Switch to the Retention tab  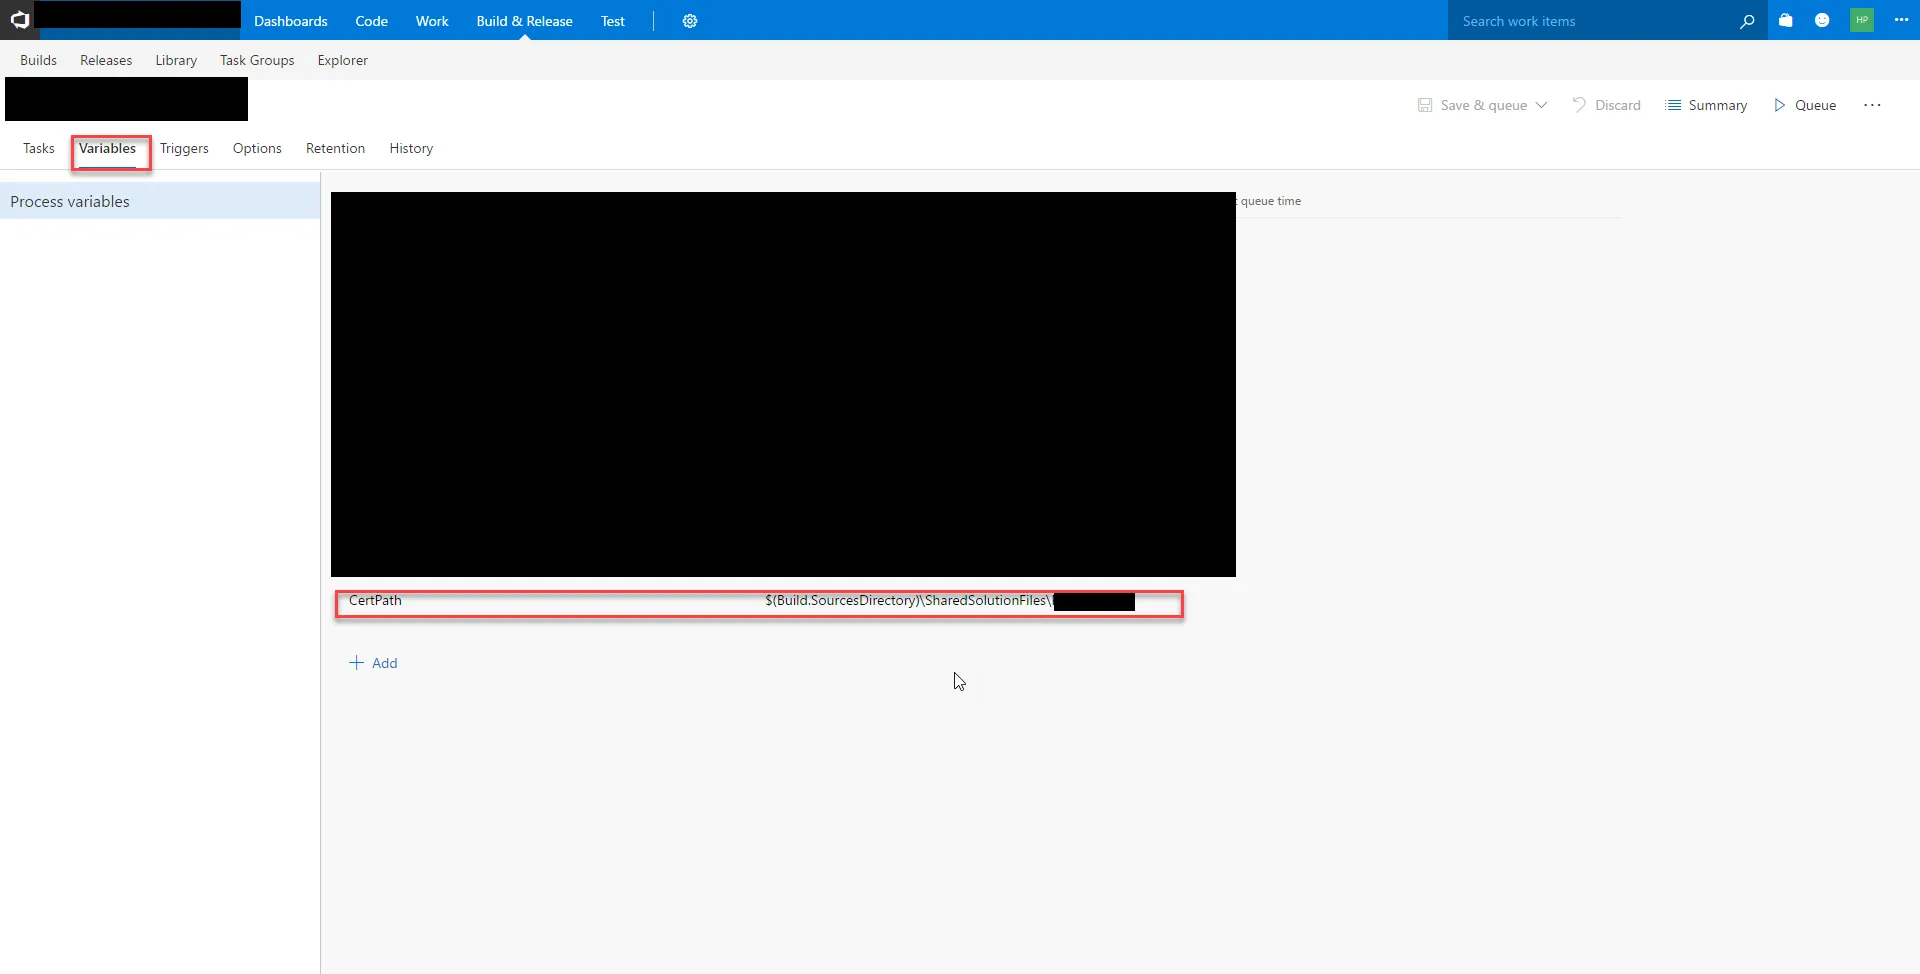335,148
